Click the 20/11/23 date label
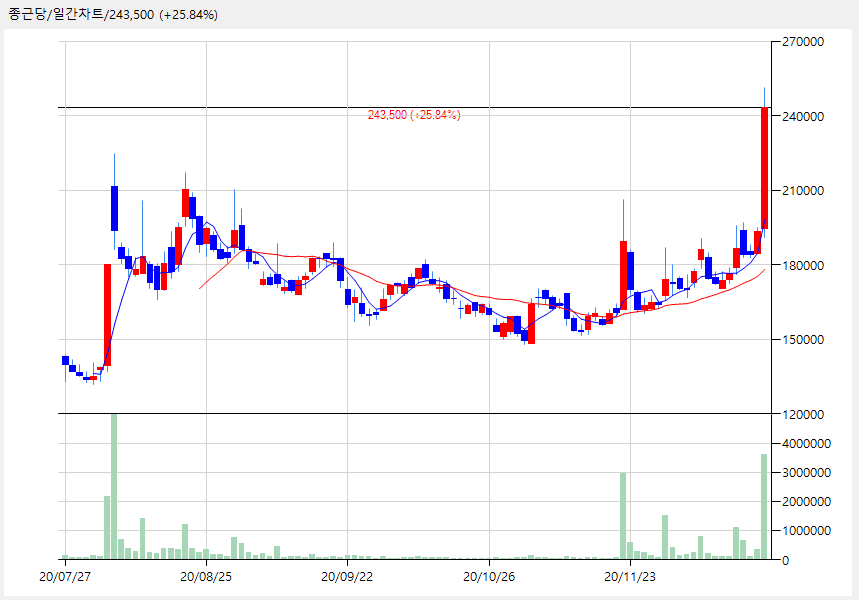 pos(630,577)
